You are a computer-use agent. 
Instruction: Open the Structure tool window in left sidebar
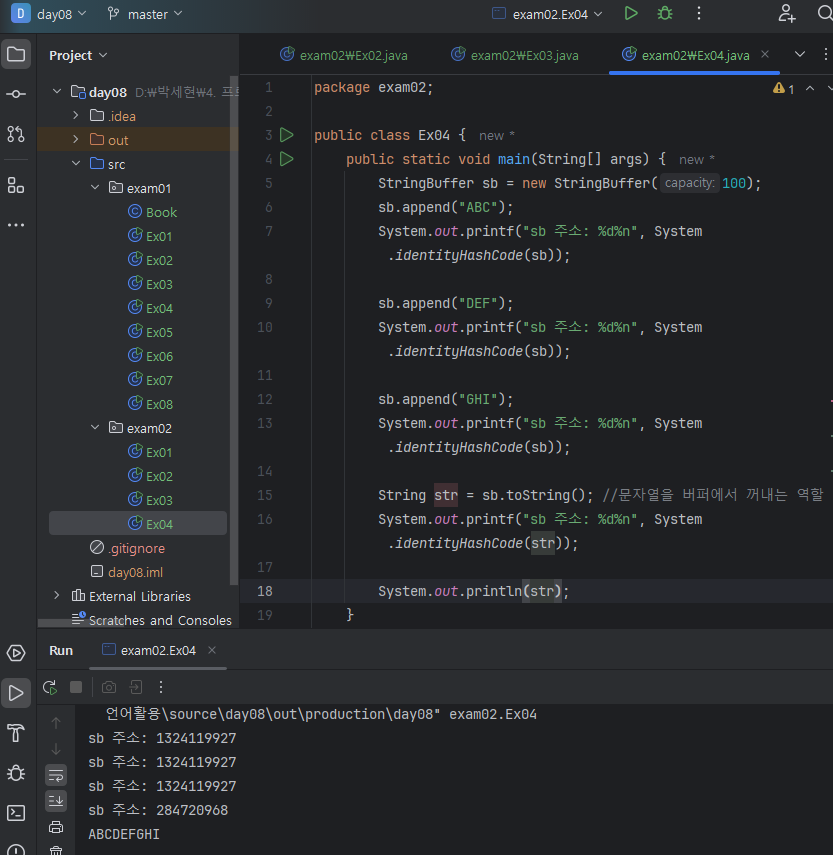[x=16, y=185]
